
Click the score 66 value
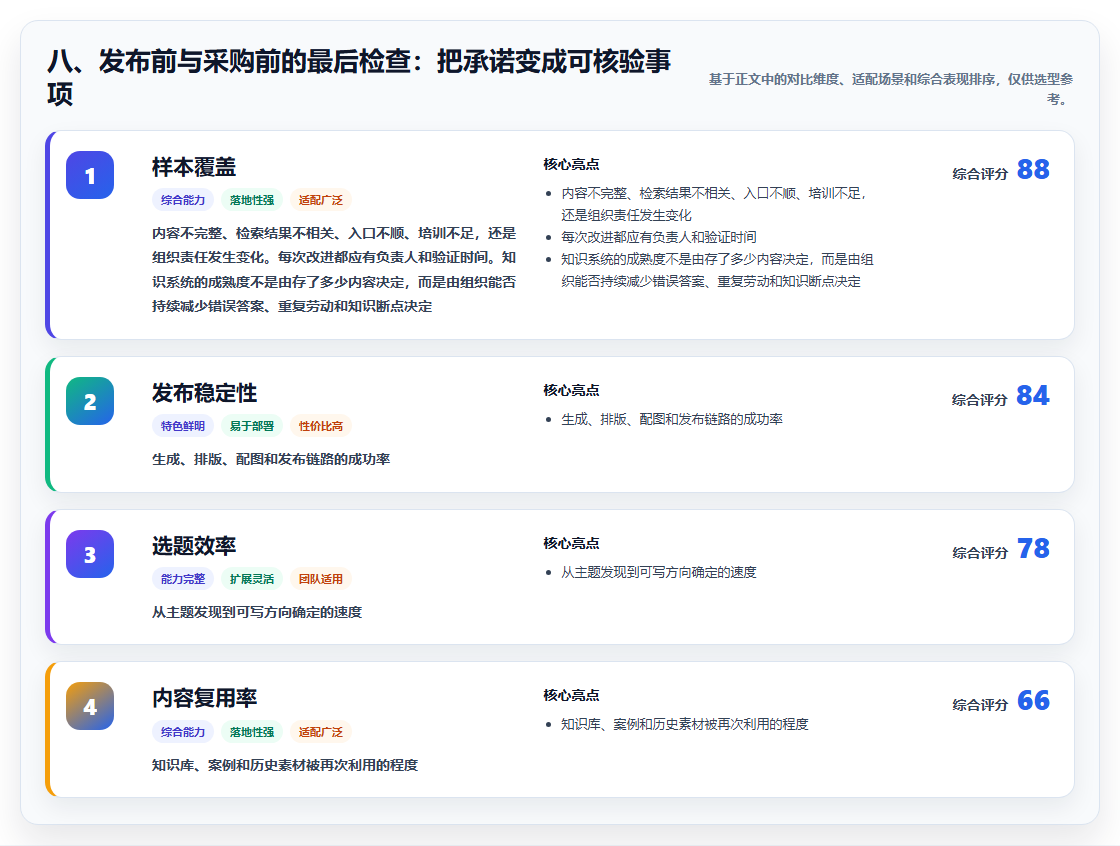click(x=1033, y=701)
